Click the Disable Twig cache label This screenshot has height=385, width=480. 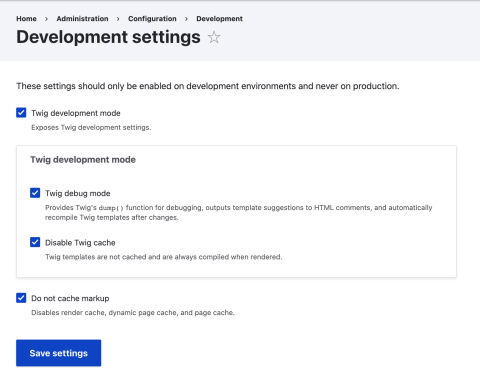point(80,243)
